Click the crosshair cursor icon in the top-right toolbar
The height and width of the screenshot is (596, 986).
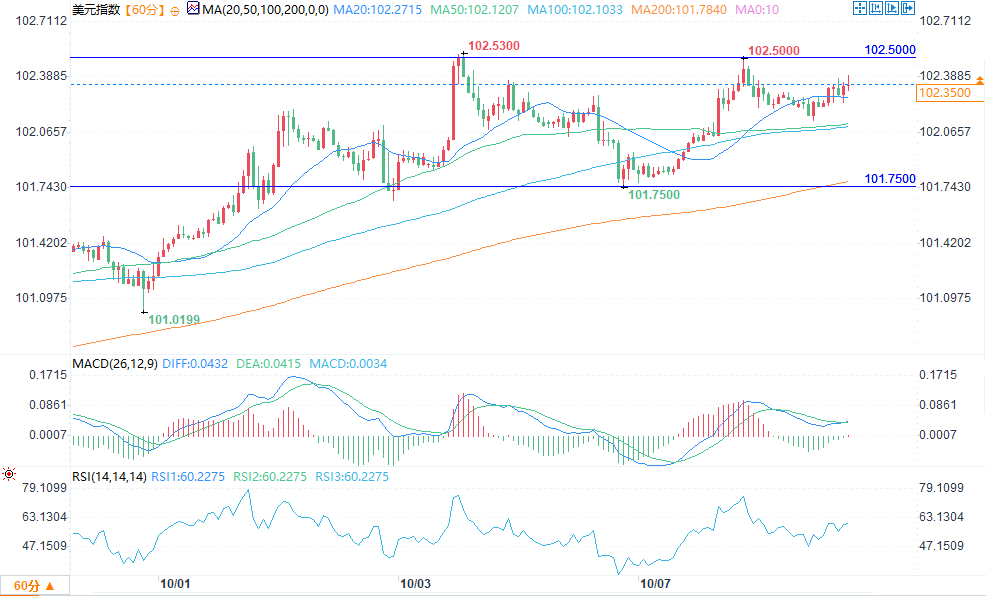[x=859, y=8]
